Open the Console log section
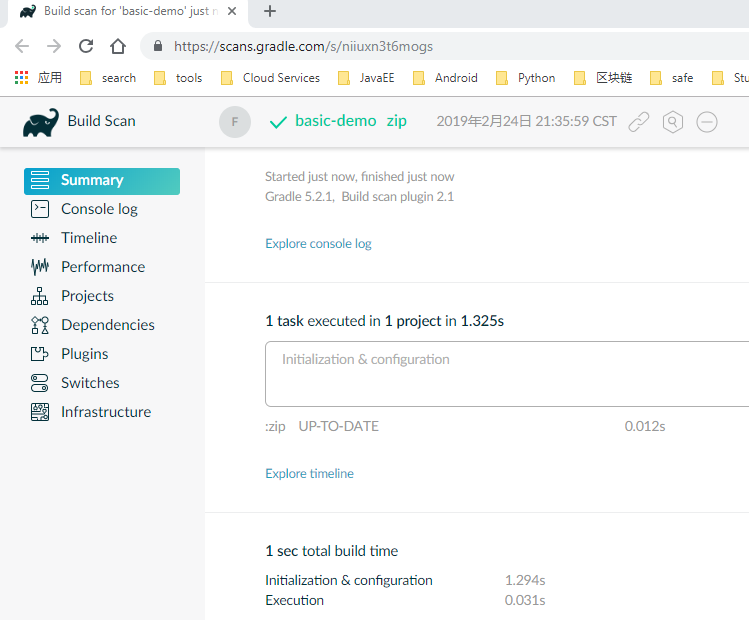This screenshot has width=749, height=620. [102, 209]
